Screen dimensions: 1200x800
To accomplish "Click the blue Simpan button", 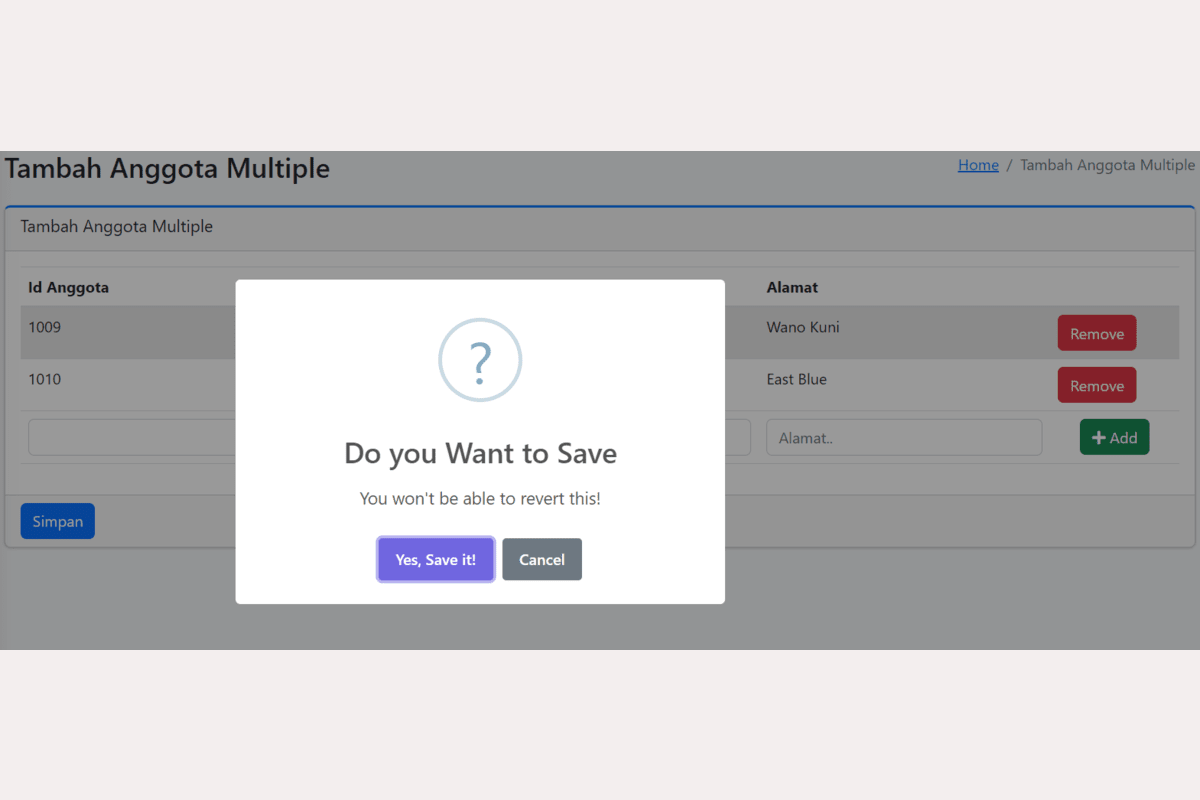I will (58, 521).
